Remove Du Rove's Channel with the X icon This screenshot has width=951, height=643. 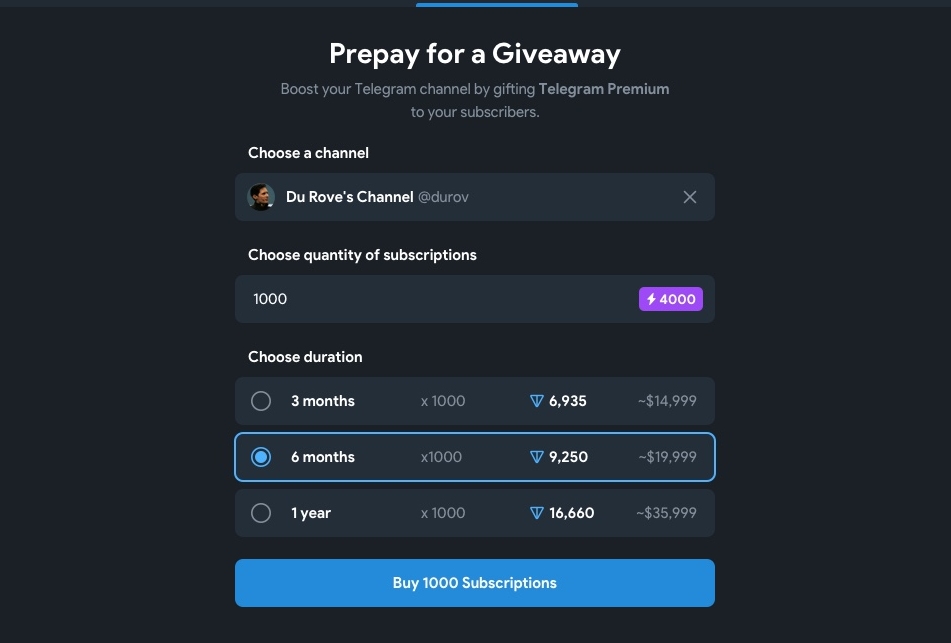pyautogui.click(x=690, y=197)
